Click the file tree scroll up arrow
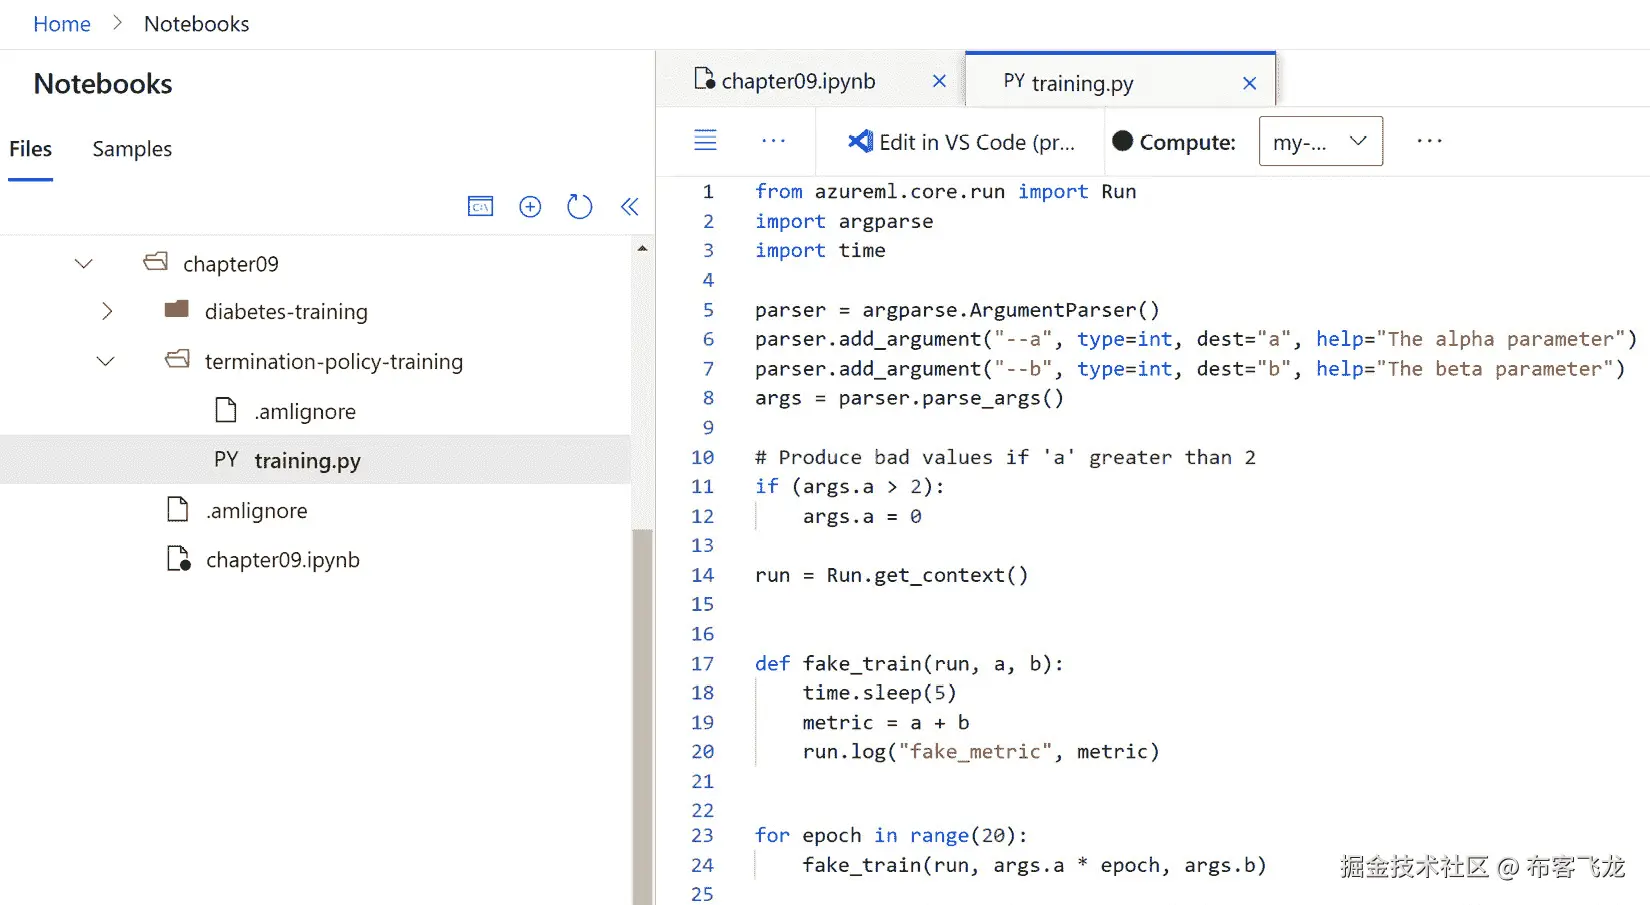1650x905 pixels. (642, 248)
